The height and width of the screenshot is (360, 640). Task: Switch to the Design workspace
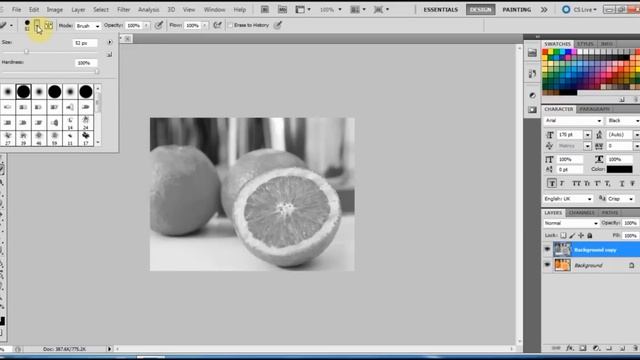click(480, 9)
